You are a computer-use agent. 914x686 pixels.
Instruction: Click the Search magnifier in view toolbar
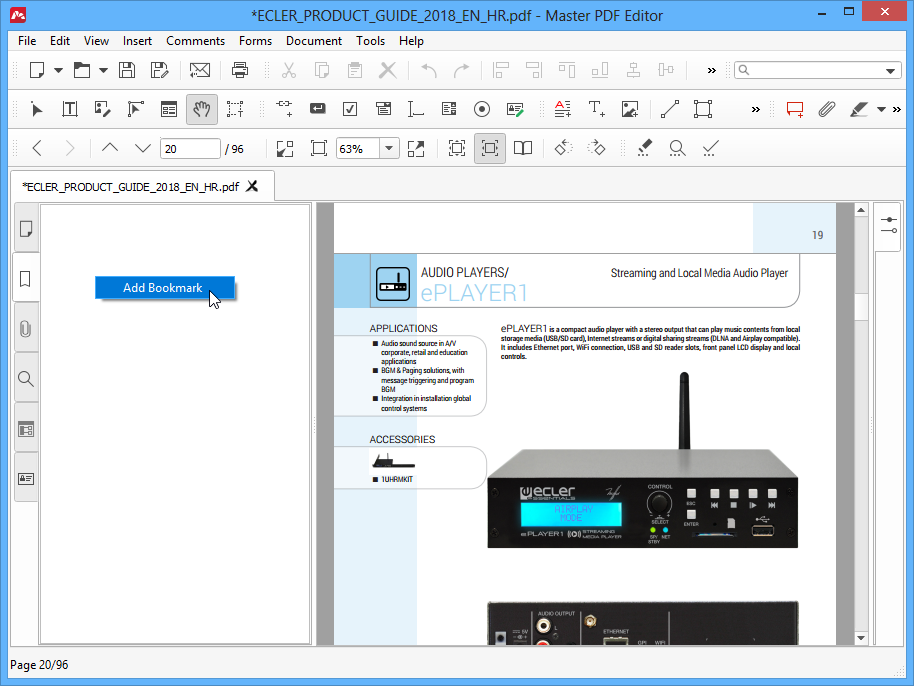(677, 149)
